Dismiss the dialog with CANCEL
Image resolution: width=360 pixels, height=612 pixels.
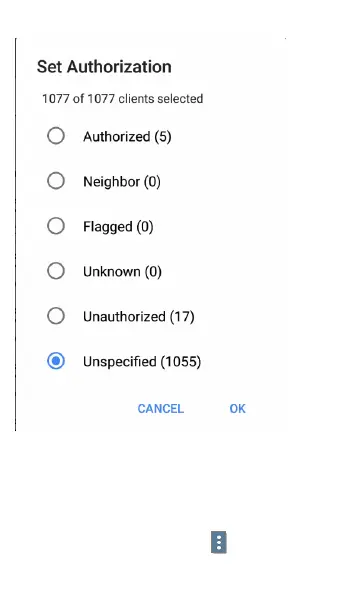[160, 409]
